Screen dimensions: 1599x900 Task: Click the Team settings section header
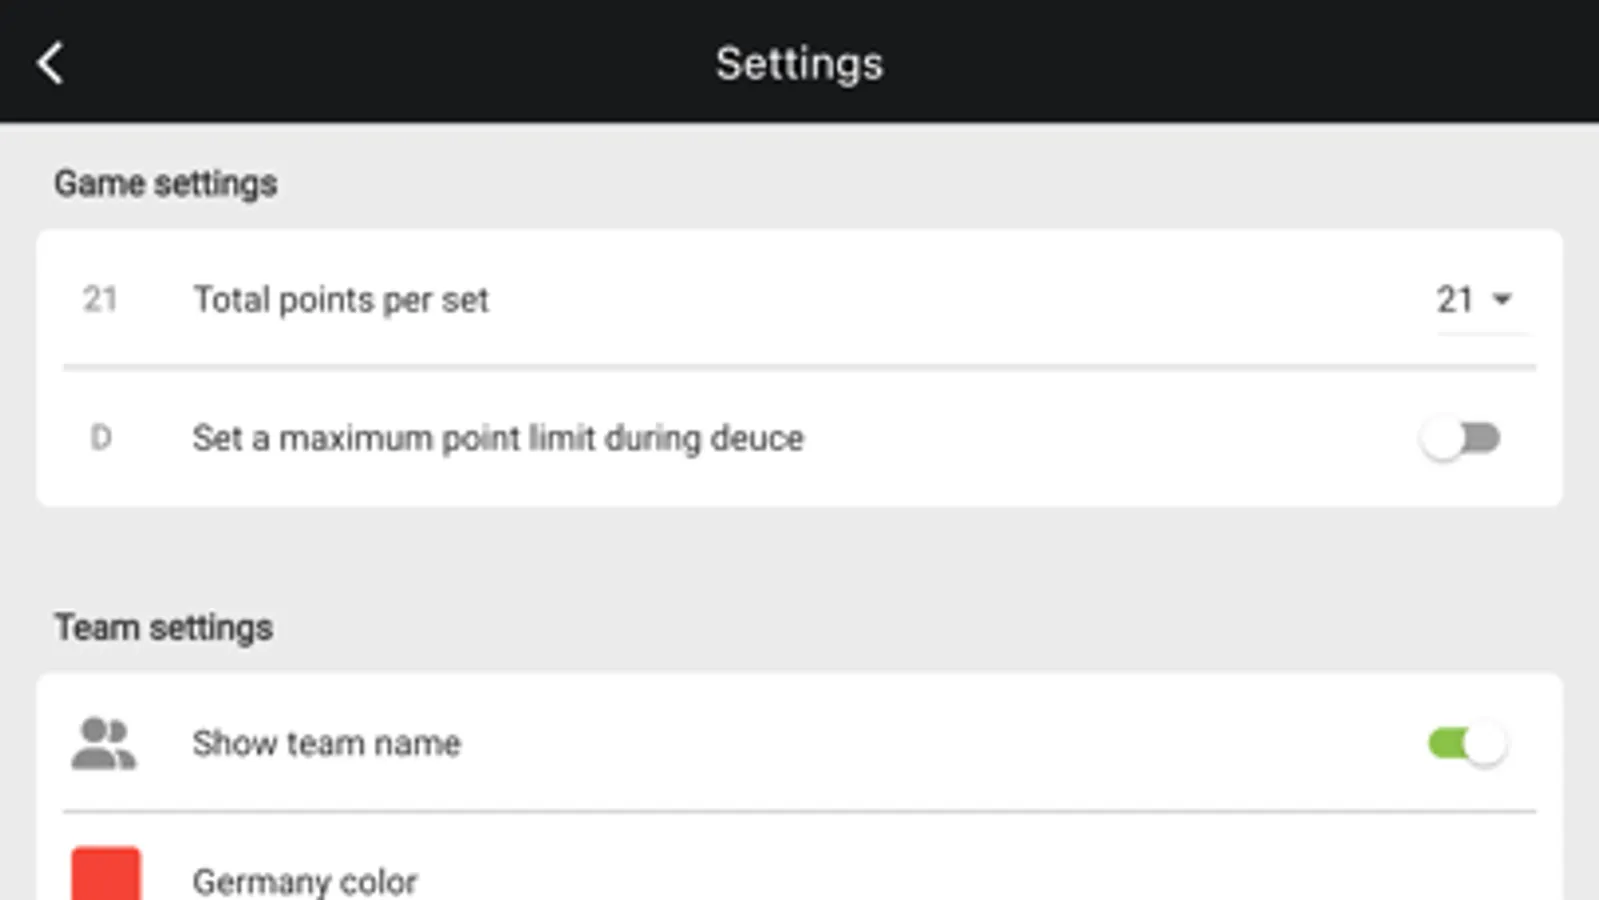(x=164, y=627)
